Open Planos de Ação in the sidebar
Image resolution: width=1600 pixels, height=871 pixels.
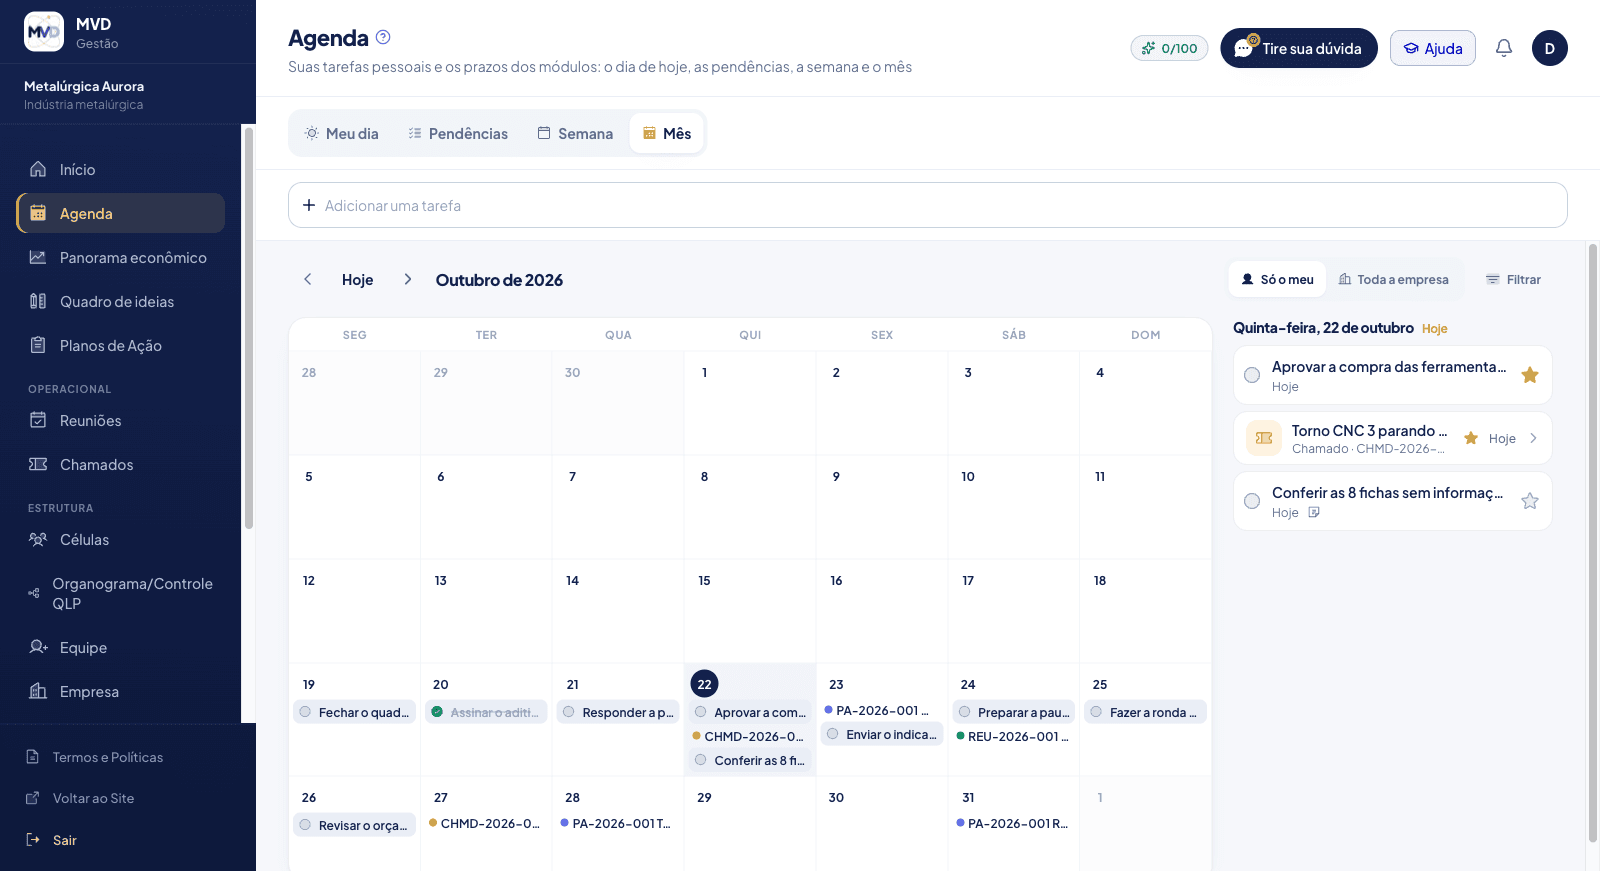[x=120, y=345]
